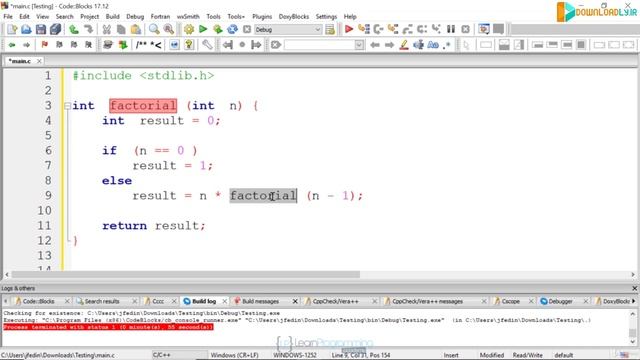Screen dimensions: 640x360
Task: Click the red Process terminated log line
Action: pos(108,327)
